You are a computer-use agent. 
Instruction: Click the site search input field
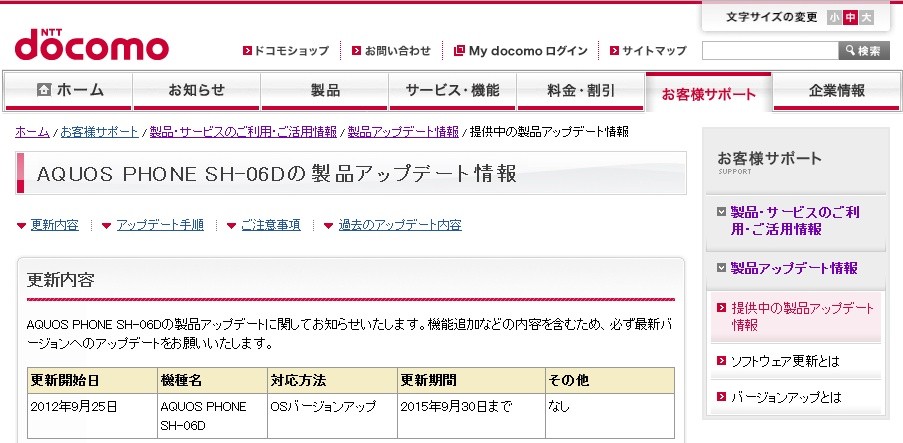(x=770, y=51)
